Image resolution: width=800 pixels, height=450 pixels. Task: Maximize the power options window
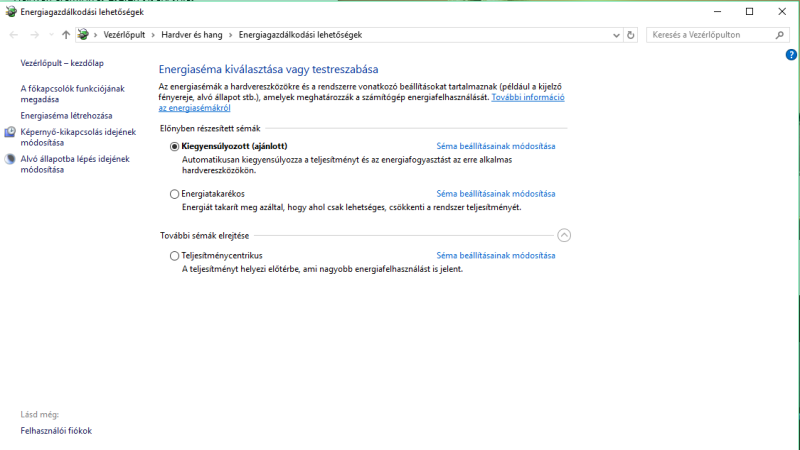coord(749,11)
